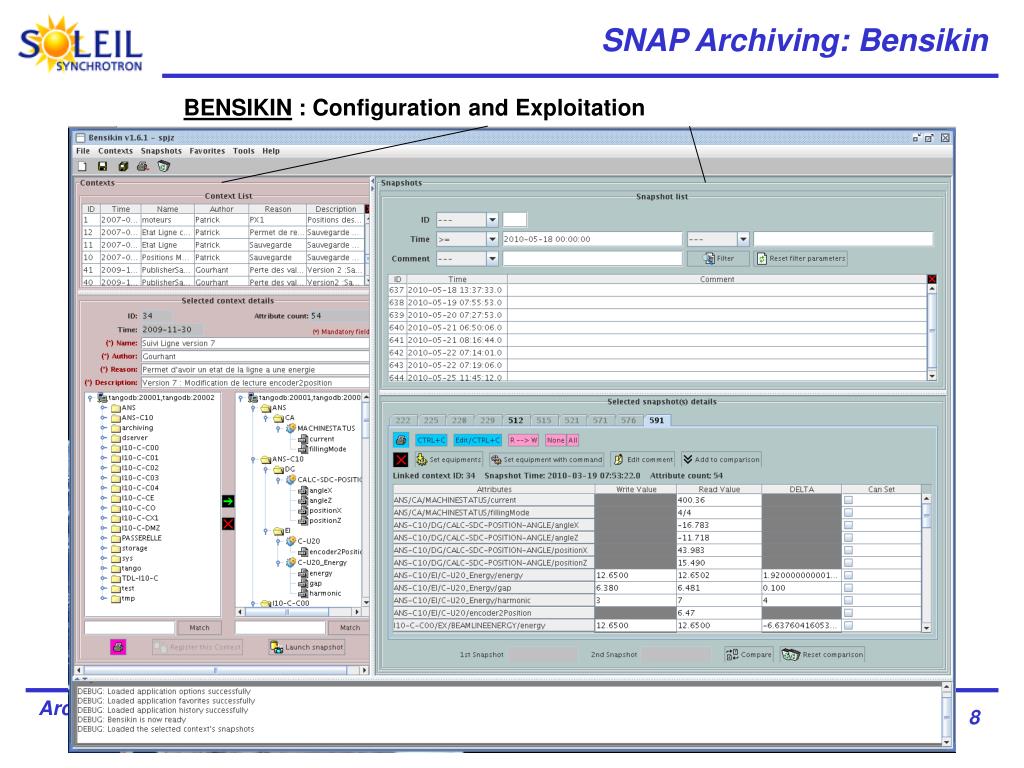
Task: Open the File menu
Action: 83,151
